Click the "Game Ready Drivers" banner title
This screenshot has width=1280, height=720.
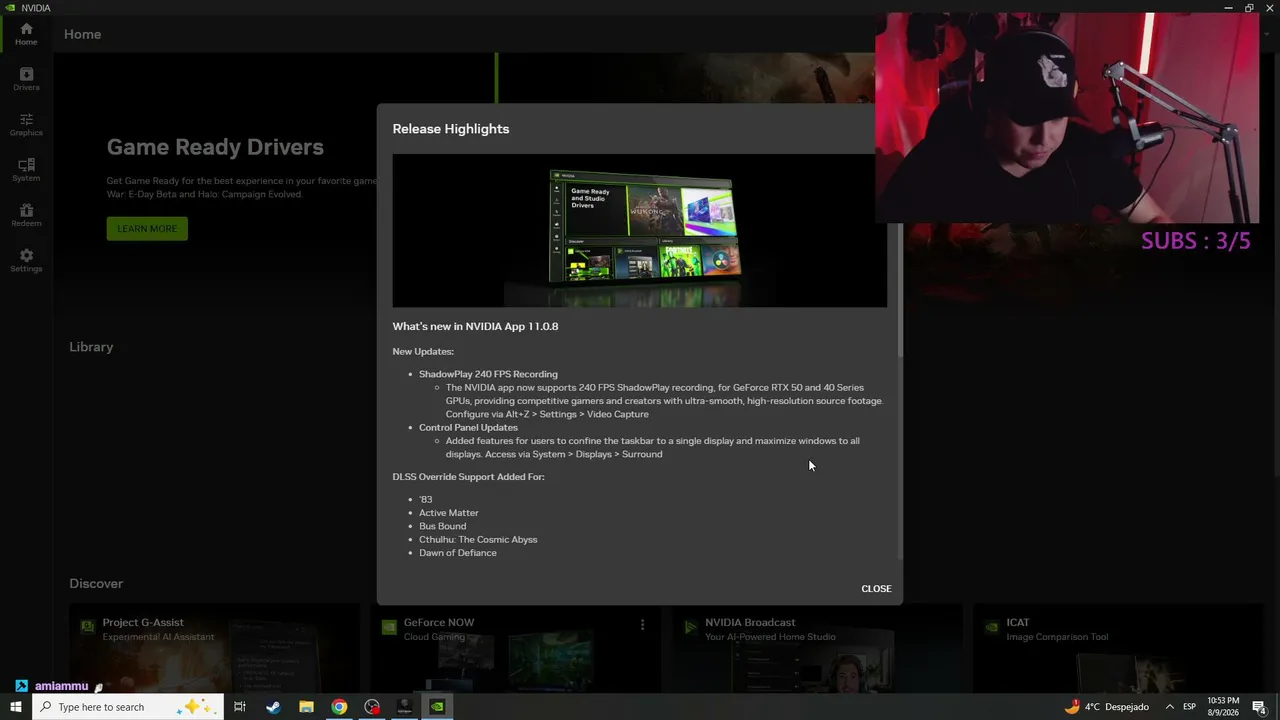215,147
